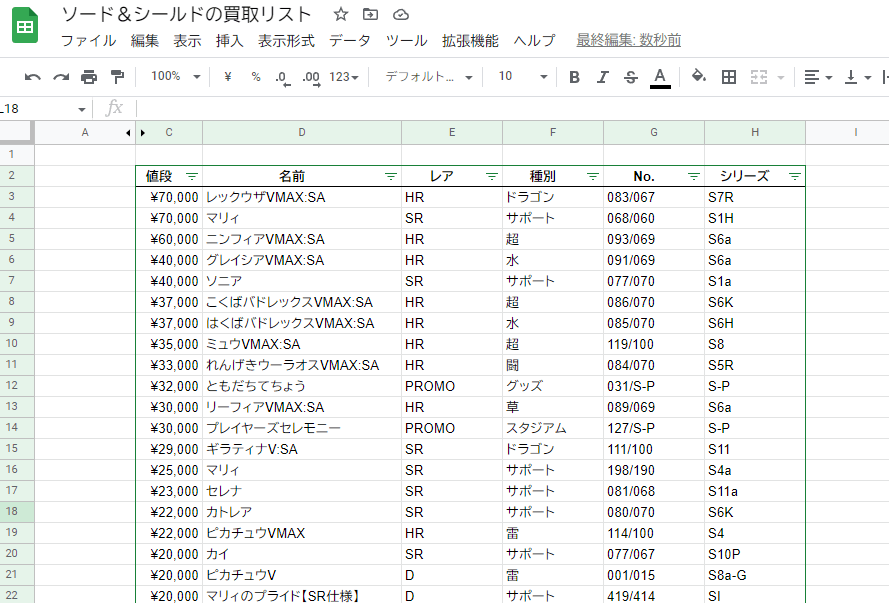Select cell レックウザVMAX:SA

[x=302, y=197]
